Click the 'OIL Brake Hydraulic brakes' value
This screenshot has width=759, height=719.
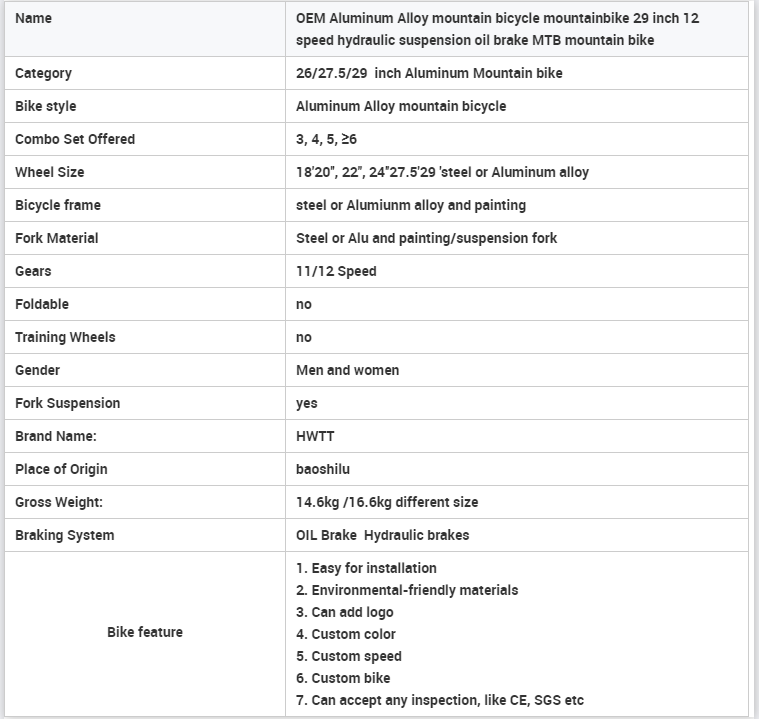click(382, 535)
